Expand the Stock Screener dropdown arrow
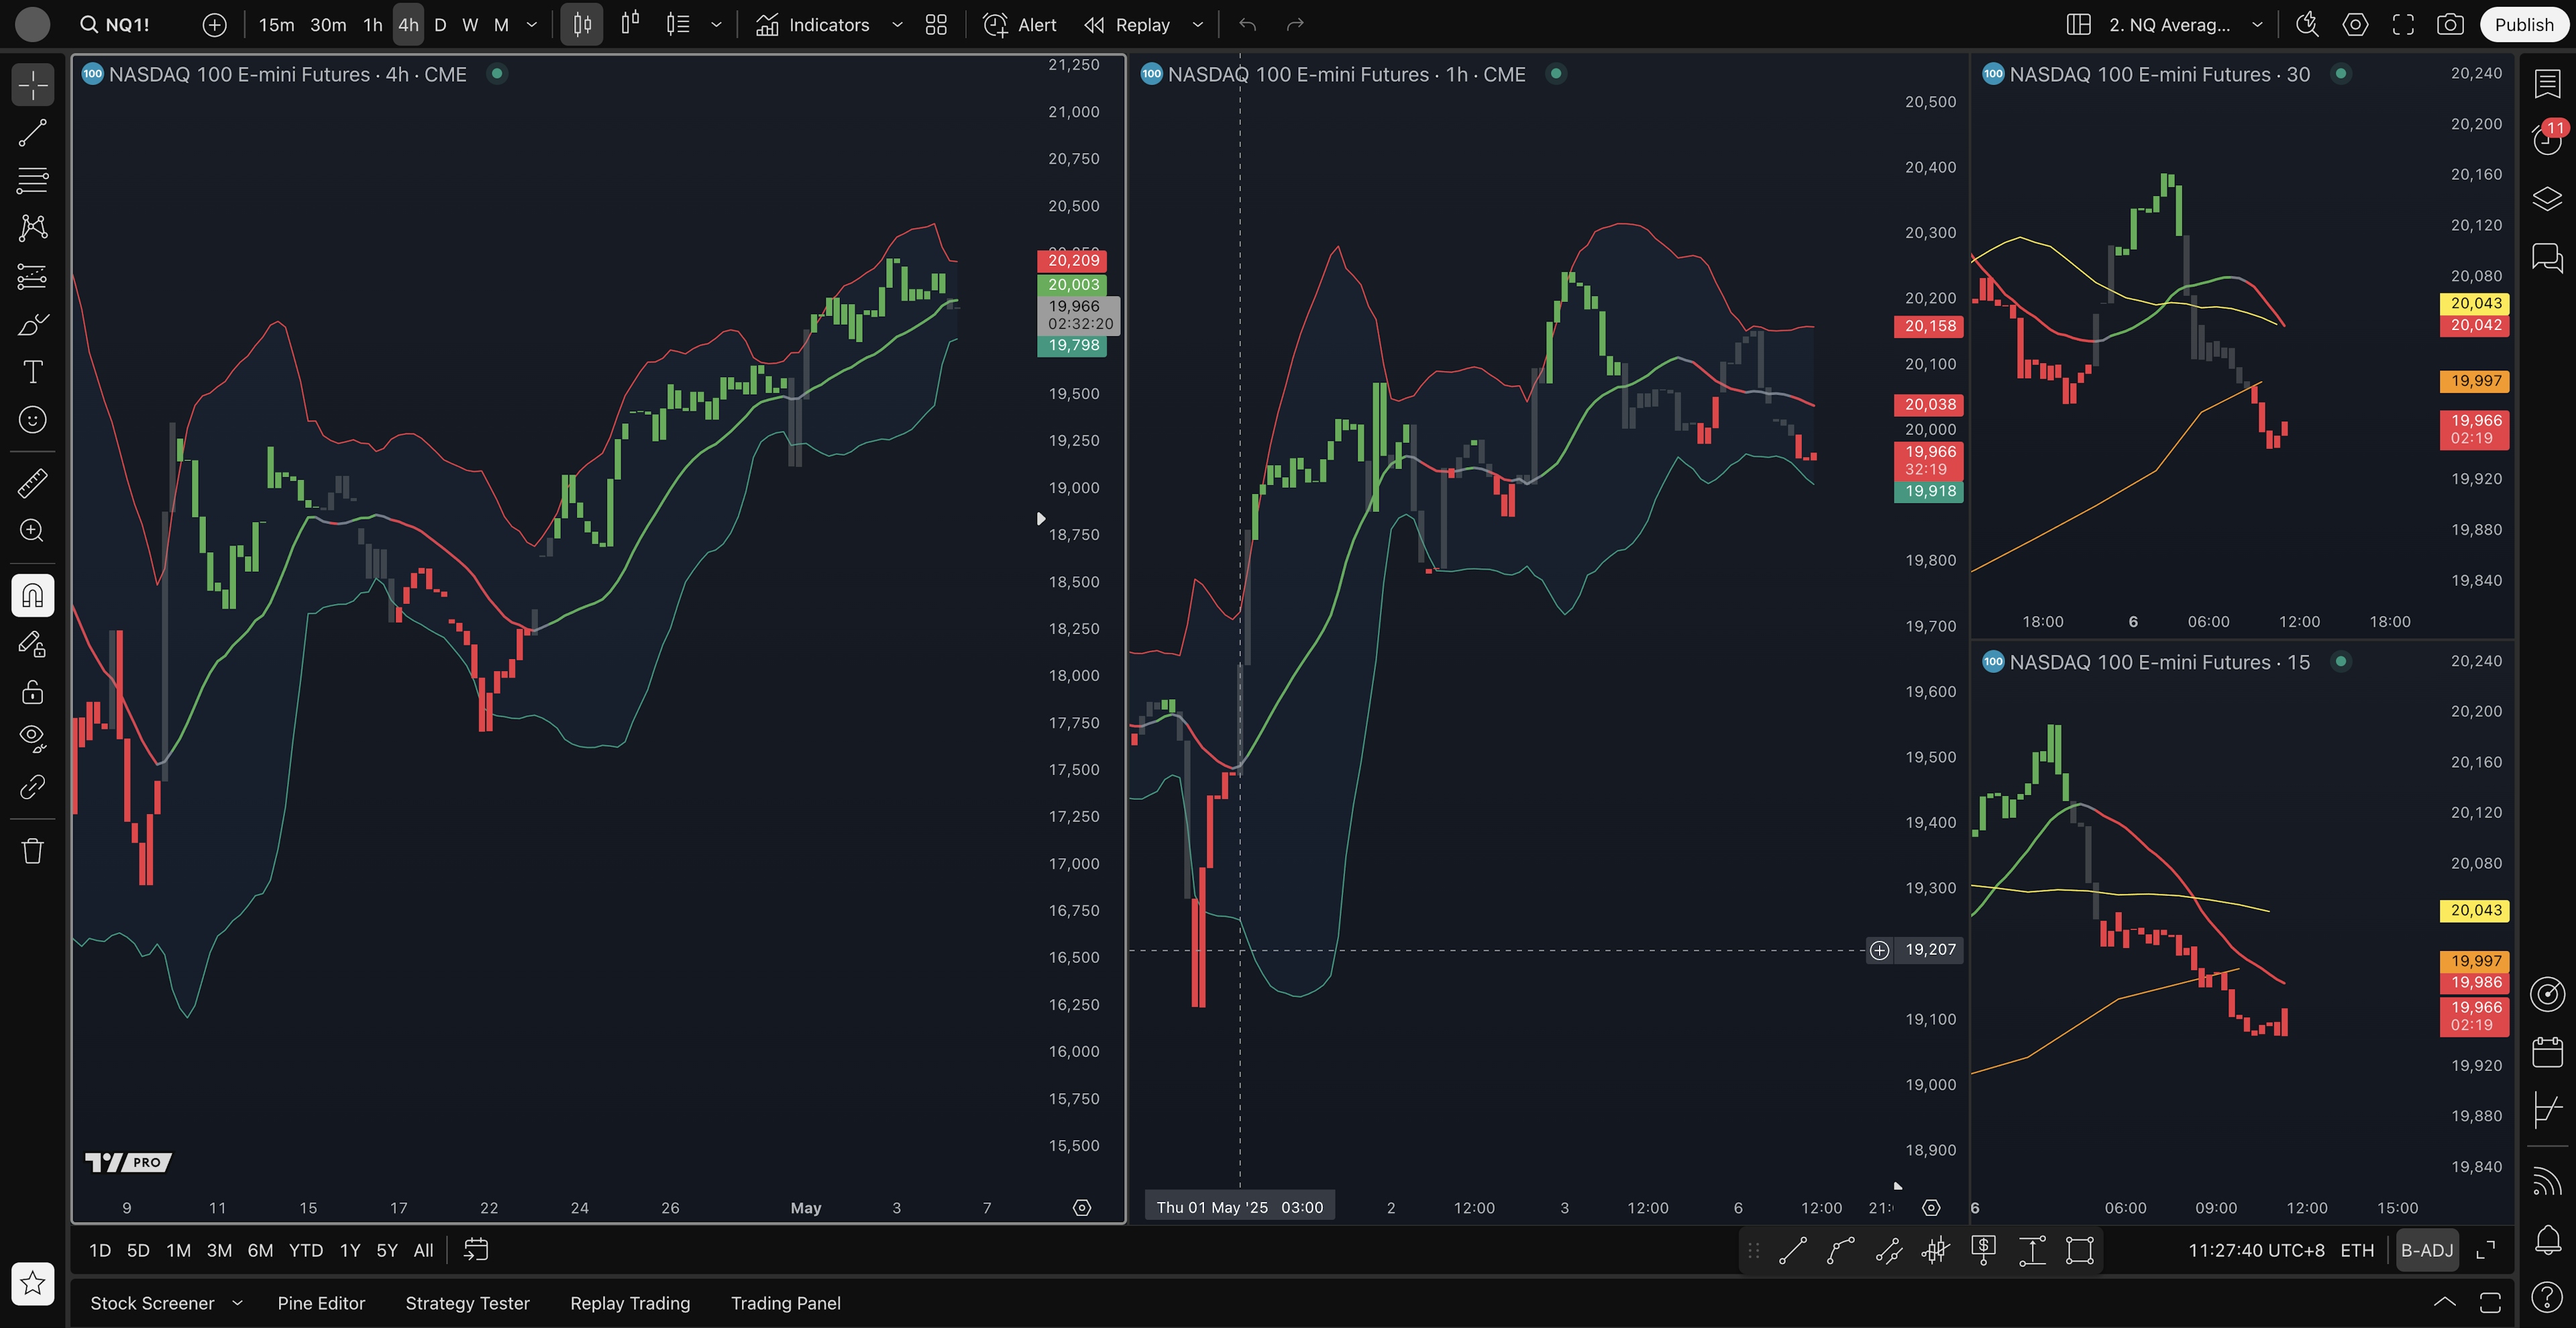2576x1328 pixels. 237,1303
